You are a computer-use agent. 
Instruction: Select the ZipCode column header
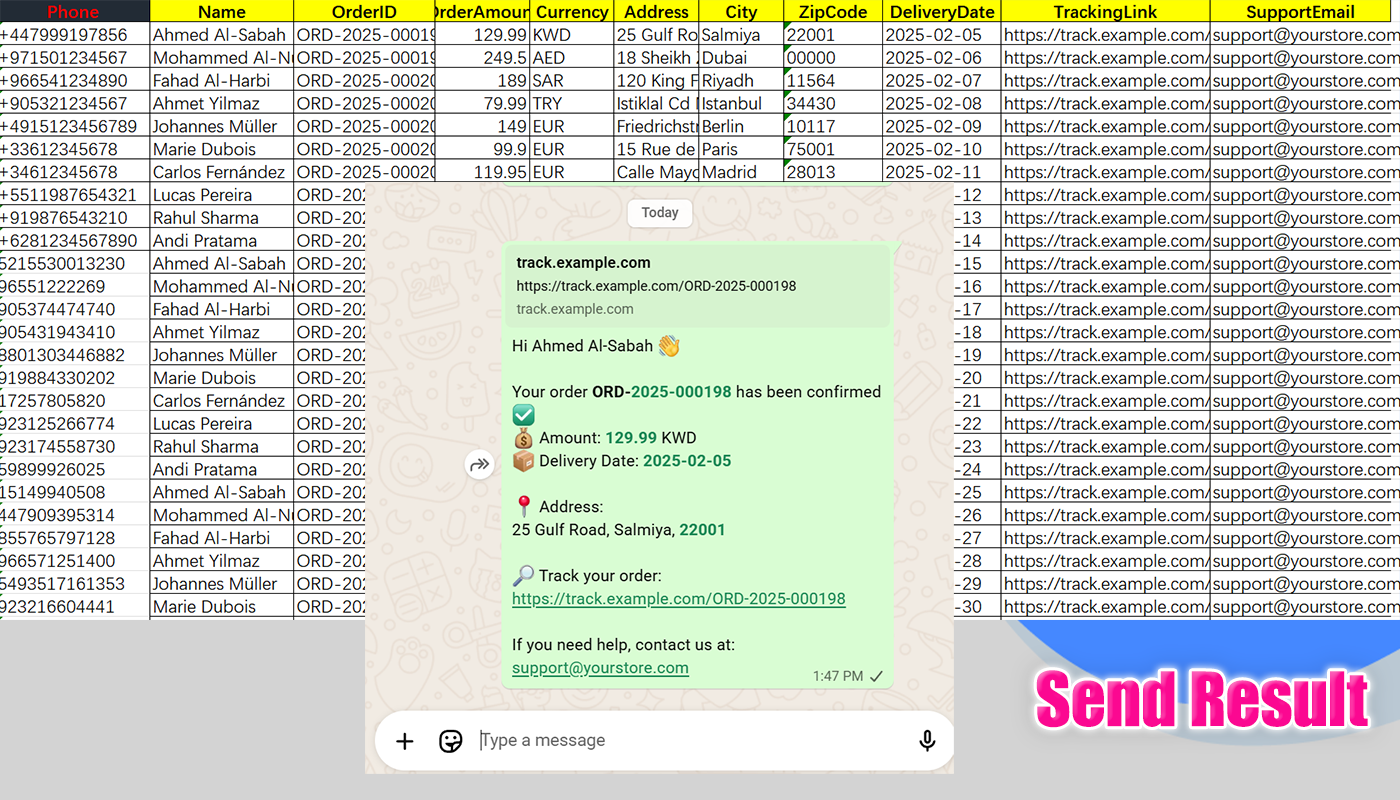pos(833,12)
